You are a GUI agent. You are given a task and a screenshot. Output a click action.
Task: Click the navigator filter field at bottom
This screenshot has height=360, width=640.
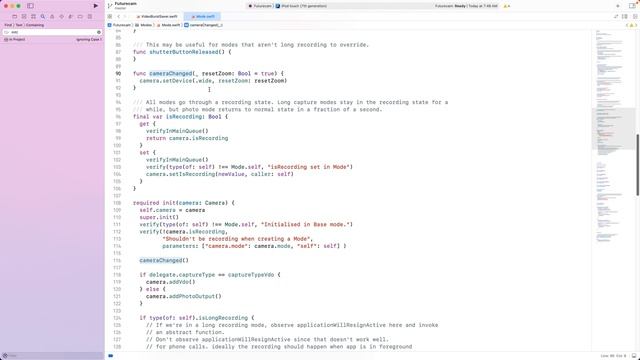point(52,356)
